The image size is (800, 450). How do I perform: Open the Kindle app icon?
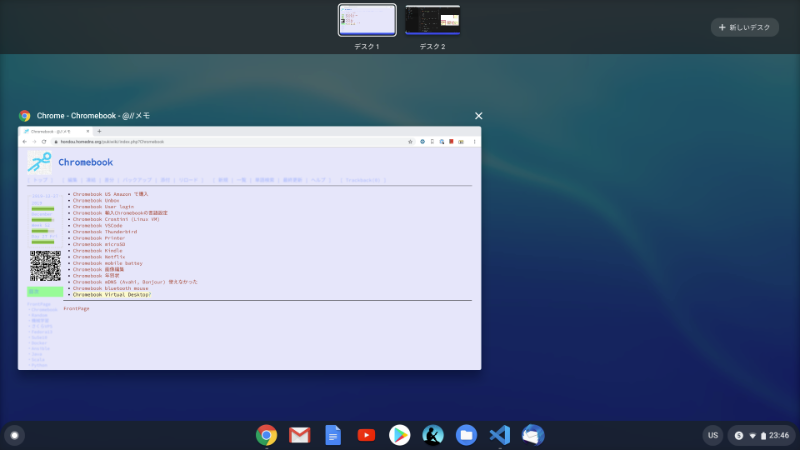click(432, 435)
